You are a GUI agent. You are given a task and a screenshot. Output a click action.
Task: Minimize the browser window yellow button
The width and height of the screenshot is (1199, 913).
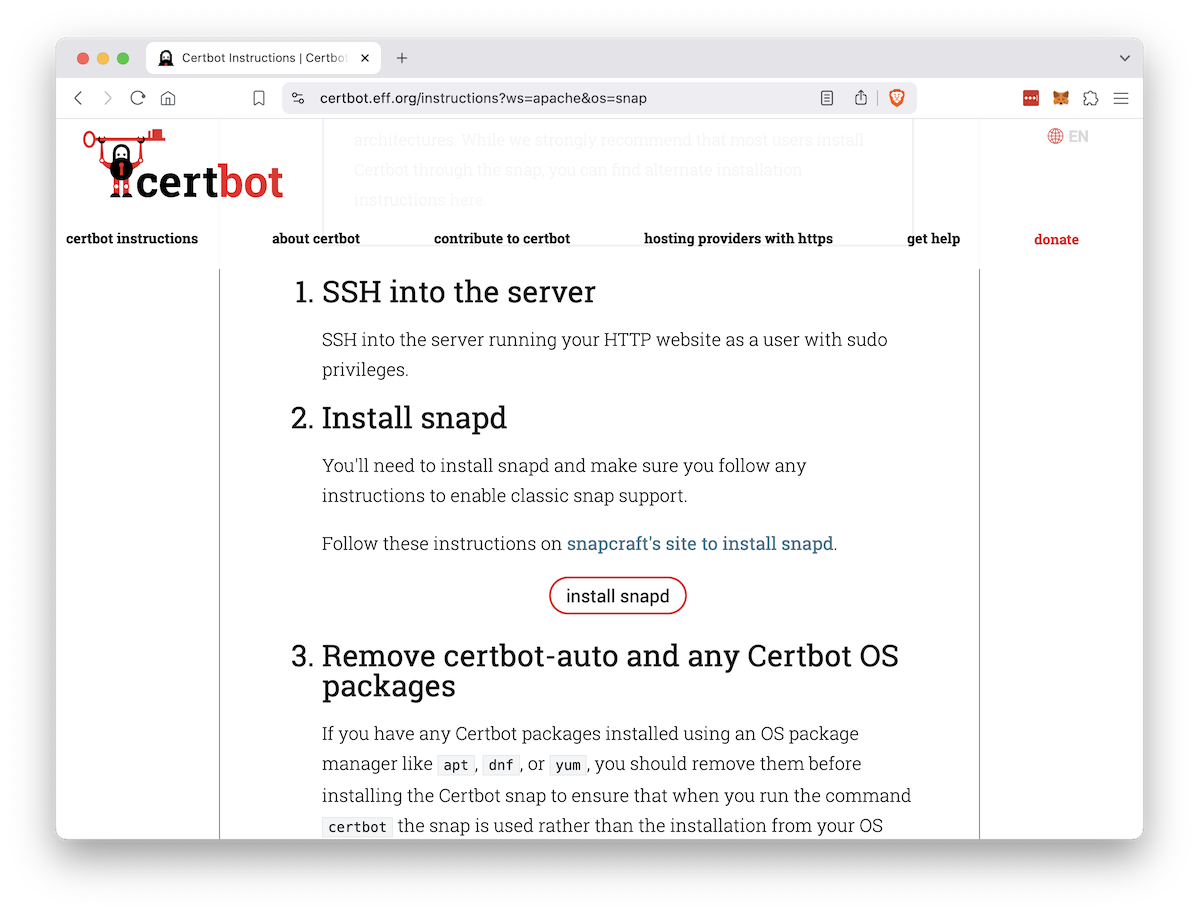pos(103,58)
